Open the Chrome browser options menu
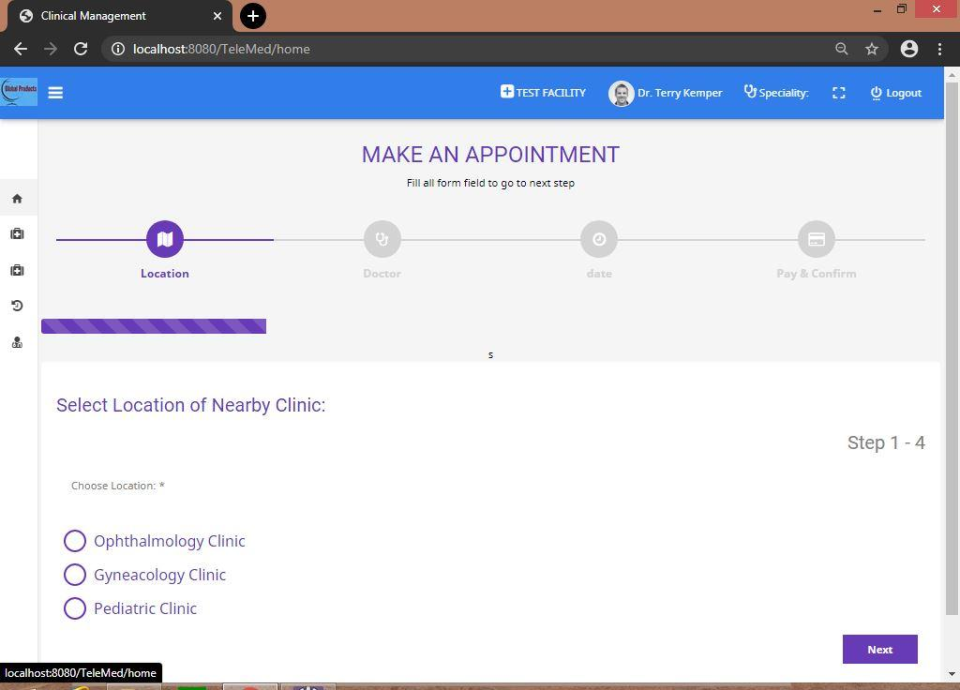Image resolution: width=960 pixels, height=690 pixels. [x=938, y=48]
